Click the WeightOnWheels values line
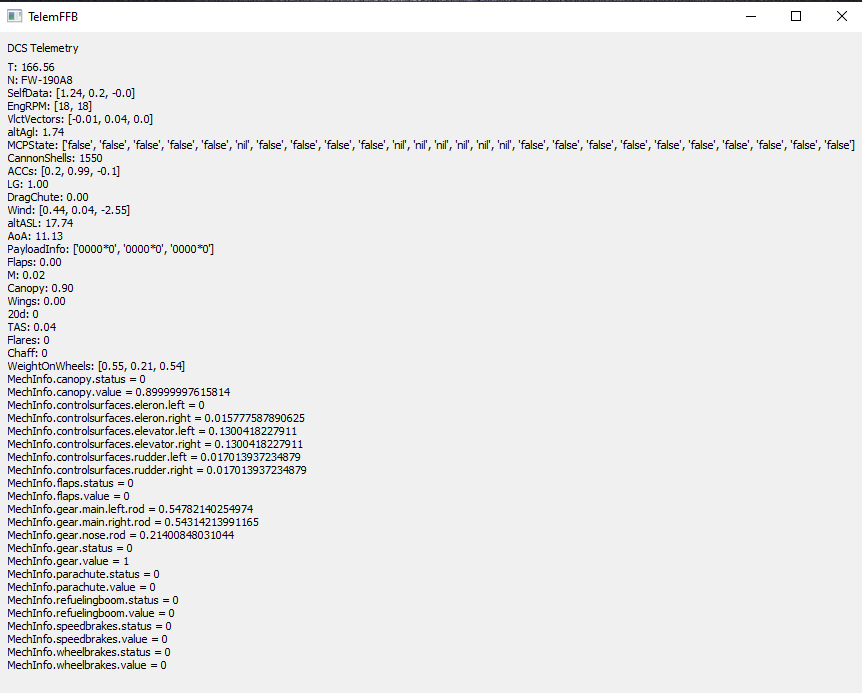The height and width of the screenshot is (693, 862). point(96,366)
